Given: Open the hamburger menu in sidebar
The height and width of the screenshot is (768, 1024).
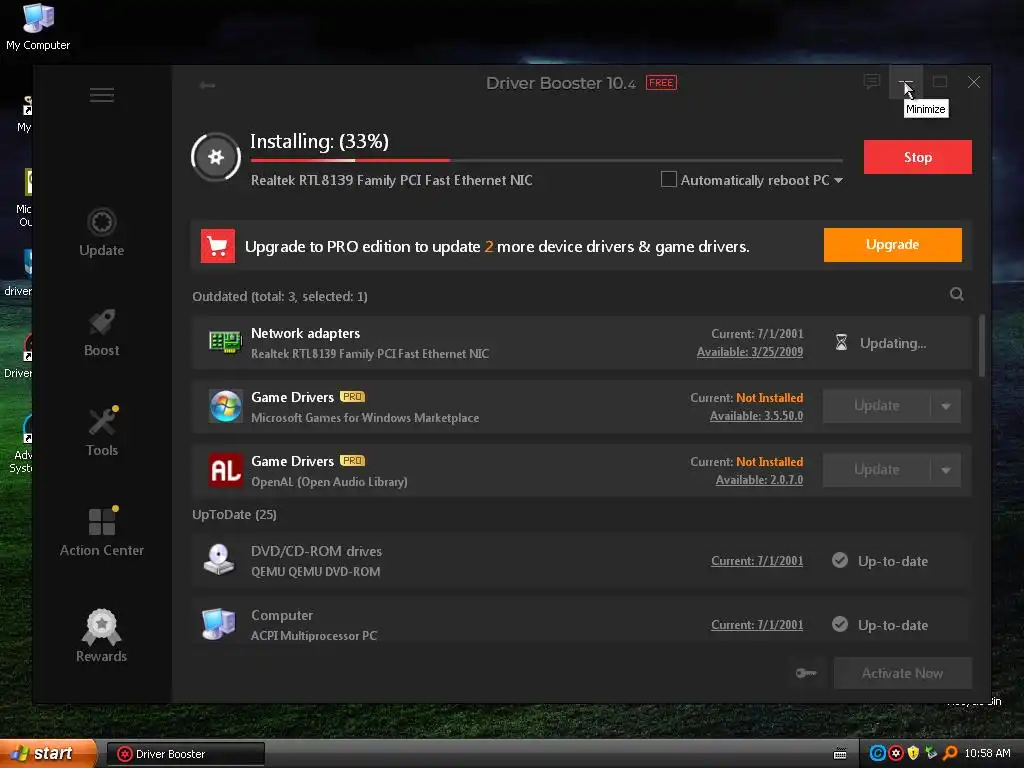Looking at the screenshot, I should coord(102,95).
